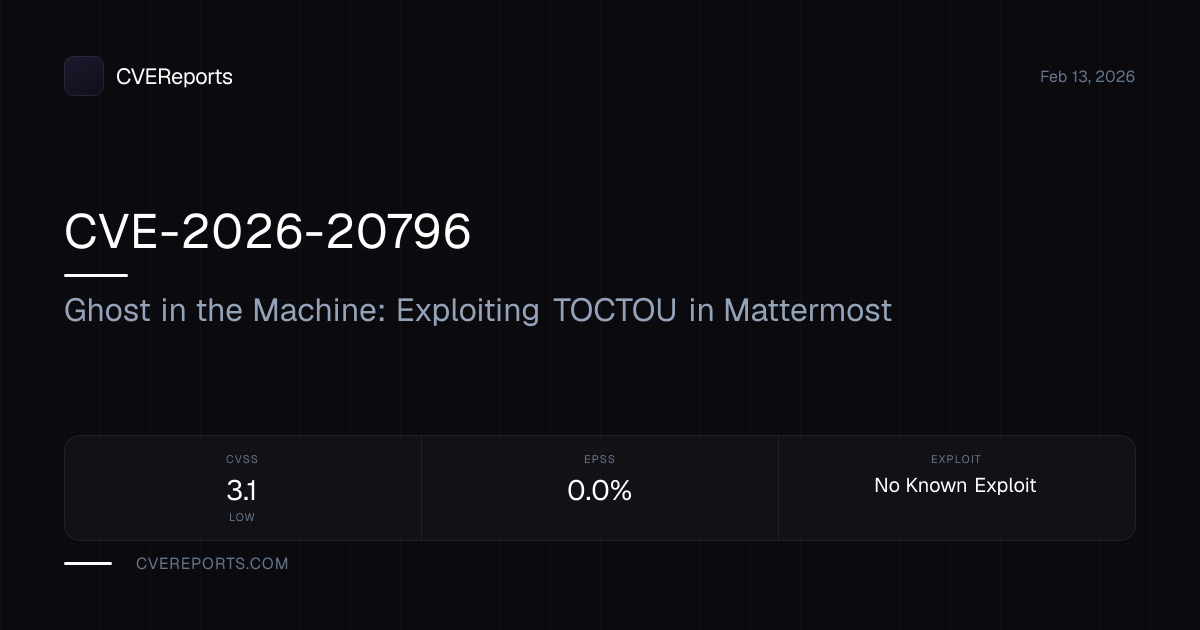
Task: Click the EXPLOIT label
Action: (x=956, y=460)
